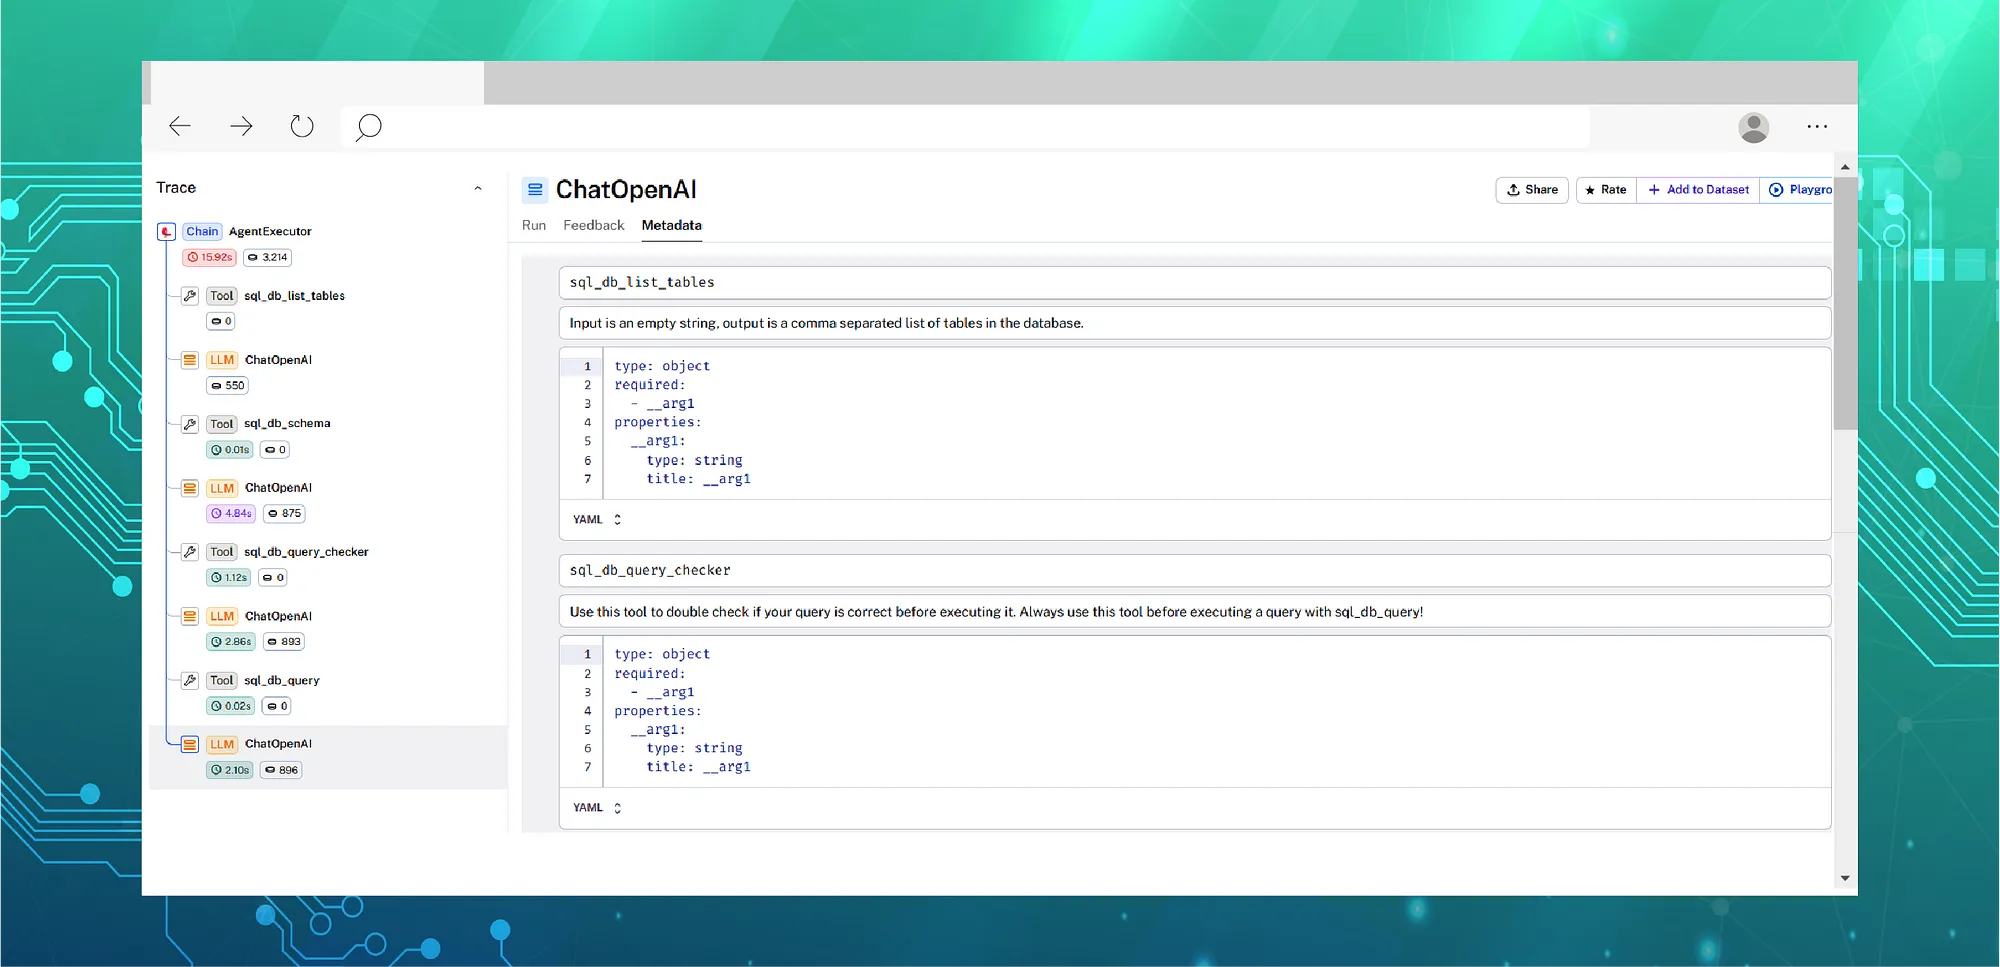Viewport: 2000px width, 967px height.
Task: Click the 0.01s latency badge
Action: (229, 450)
